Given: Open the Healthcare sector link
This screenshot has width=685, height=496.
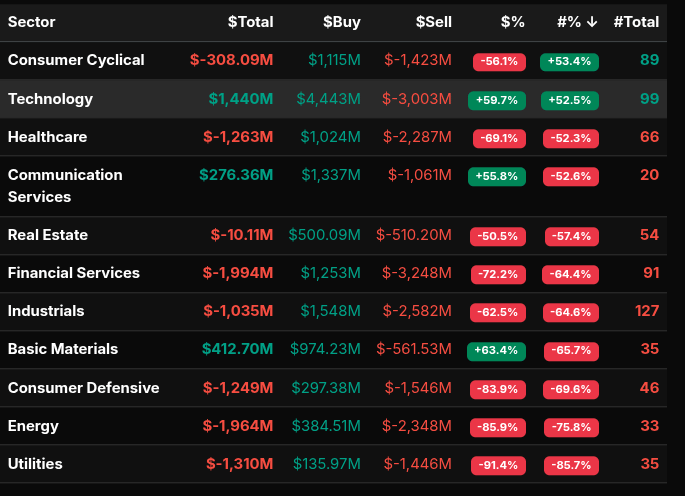Looking at the screenshot, I should [47, 137].
